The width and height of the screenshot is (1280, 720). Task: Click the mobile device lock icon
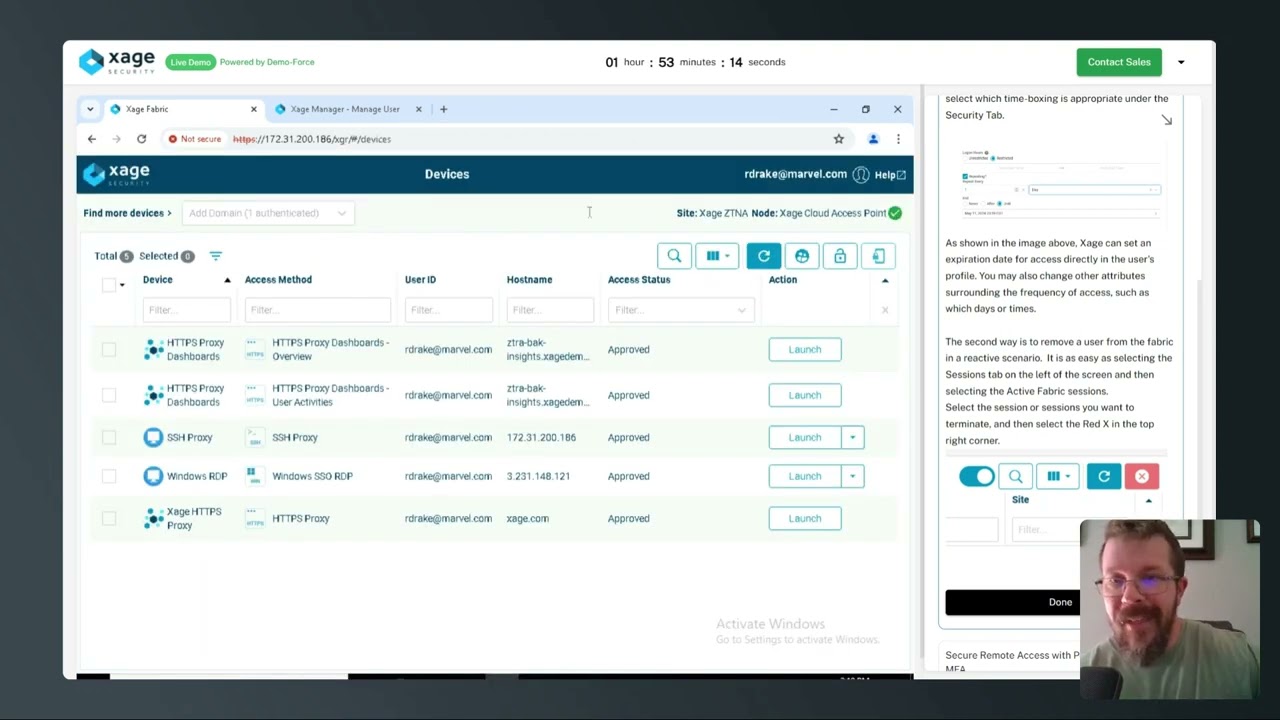click(878, 256)
